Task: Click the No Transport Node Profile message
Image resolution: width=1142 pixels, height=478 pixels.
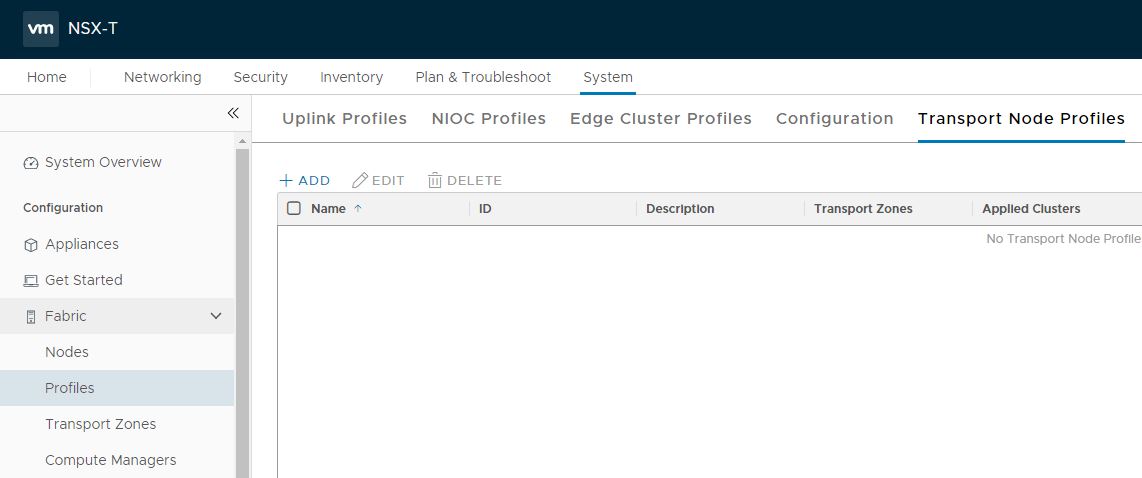Action: coord(1063,239)
